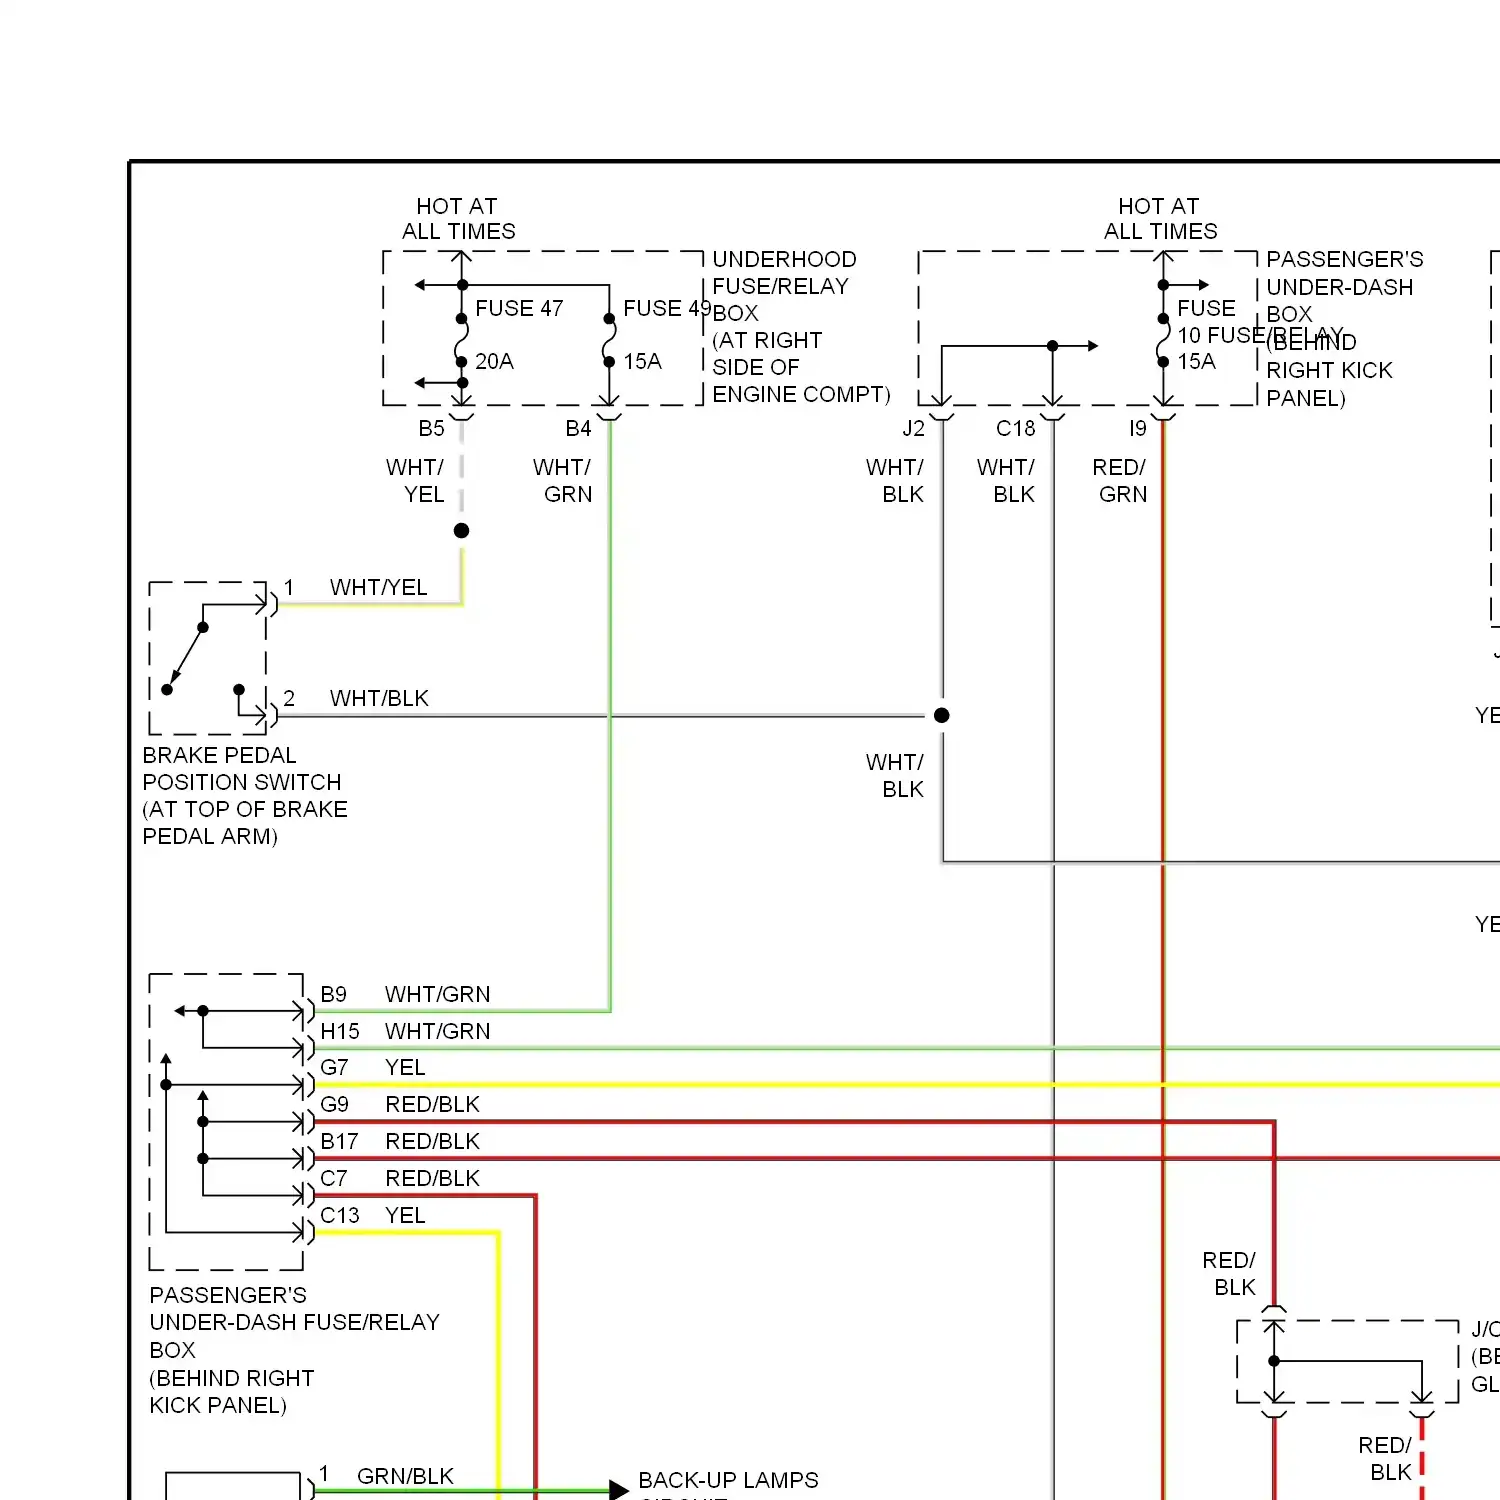Select the G7 YEL terminal label

[372, 1067]
